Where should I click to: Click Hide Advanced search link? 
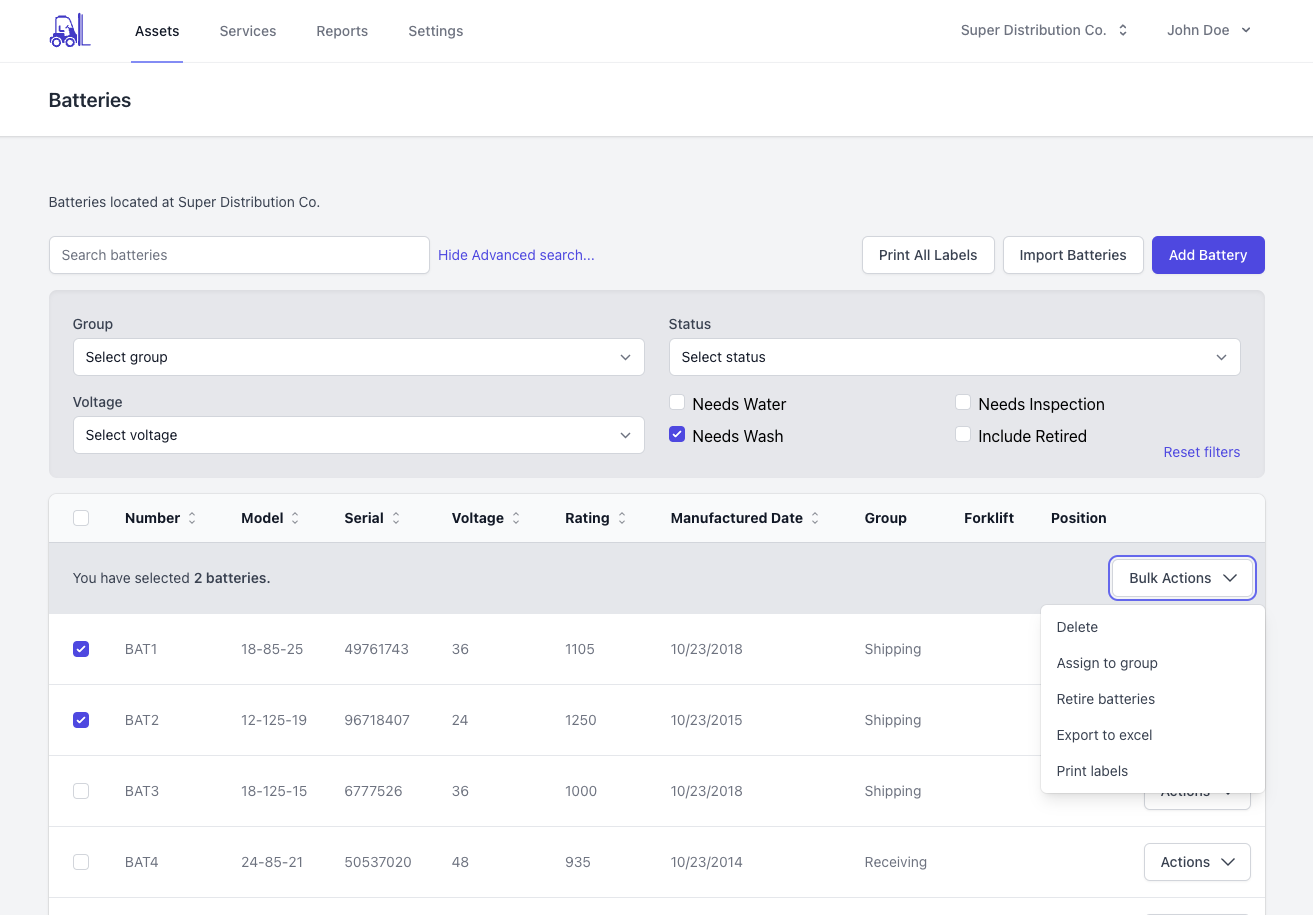click(x=516, y=255)
